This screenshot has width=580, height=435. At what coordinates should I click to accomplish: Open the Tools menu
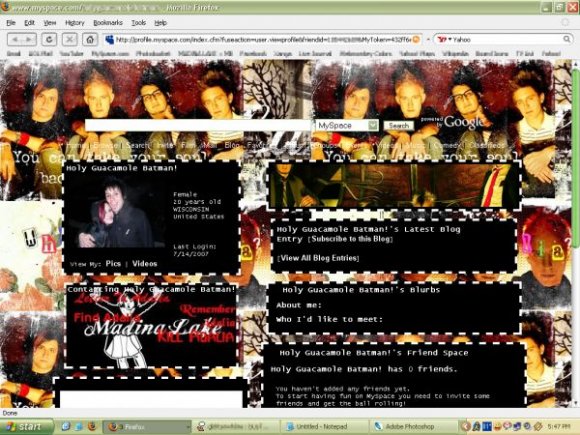pos(139,23)
